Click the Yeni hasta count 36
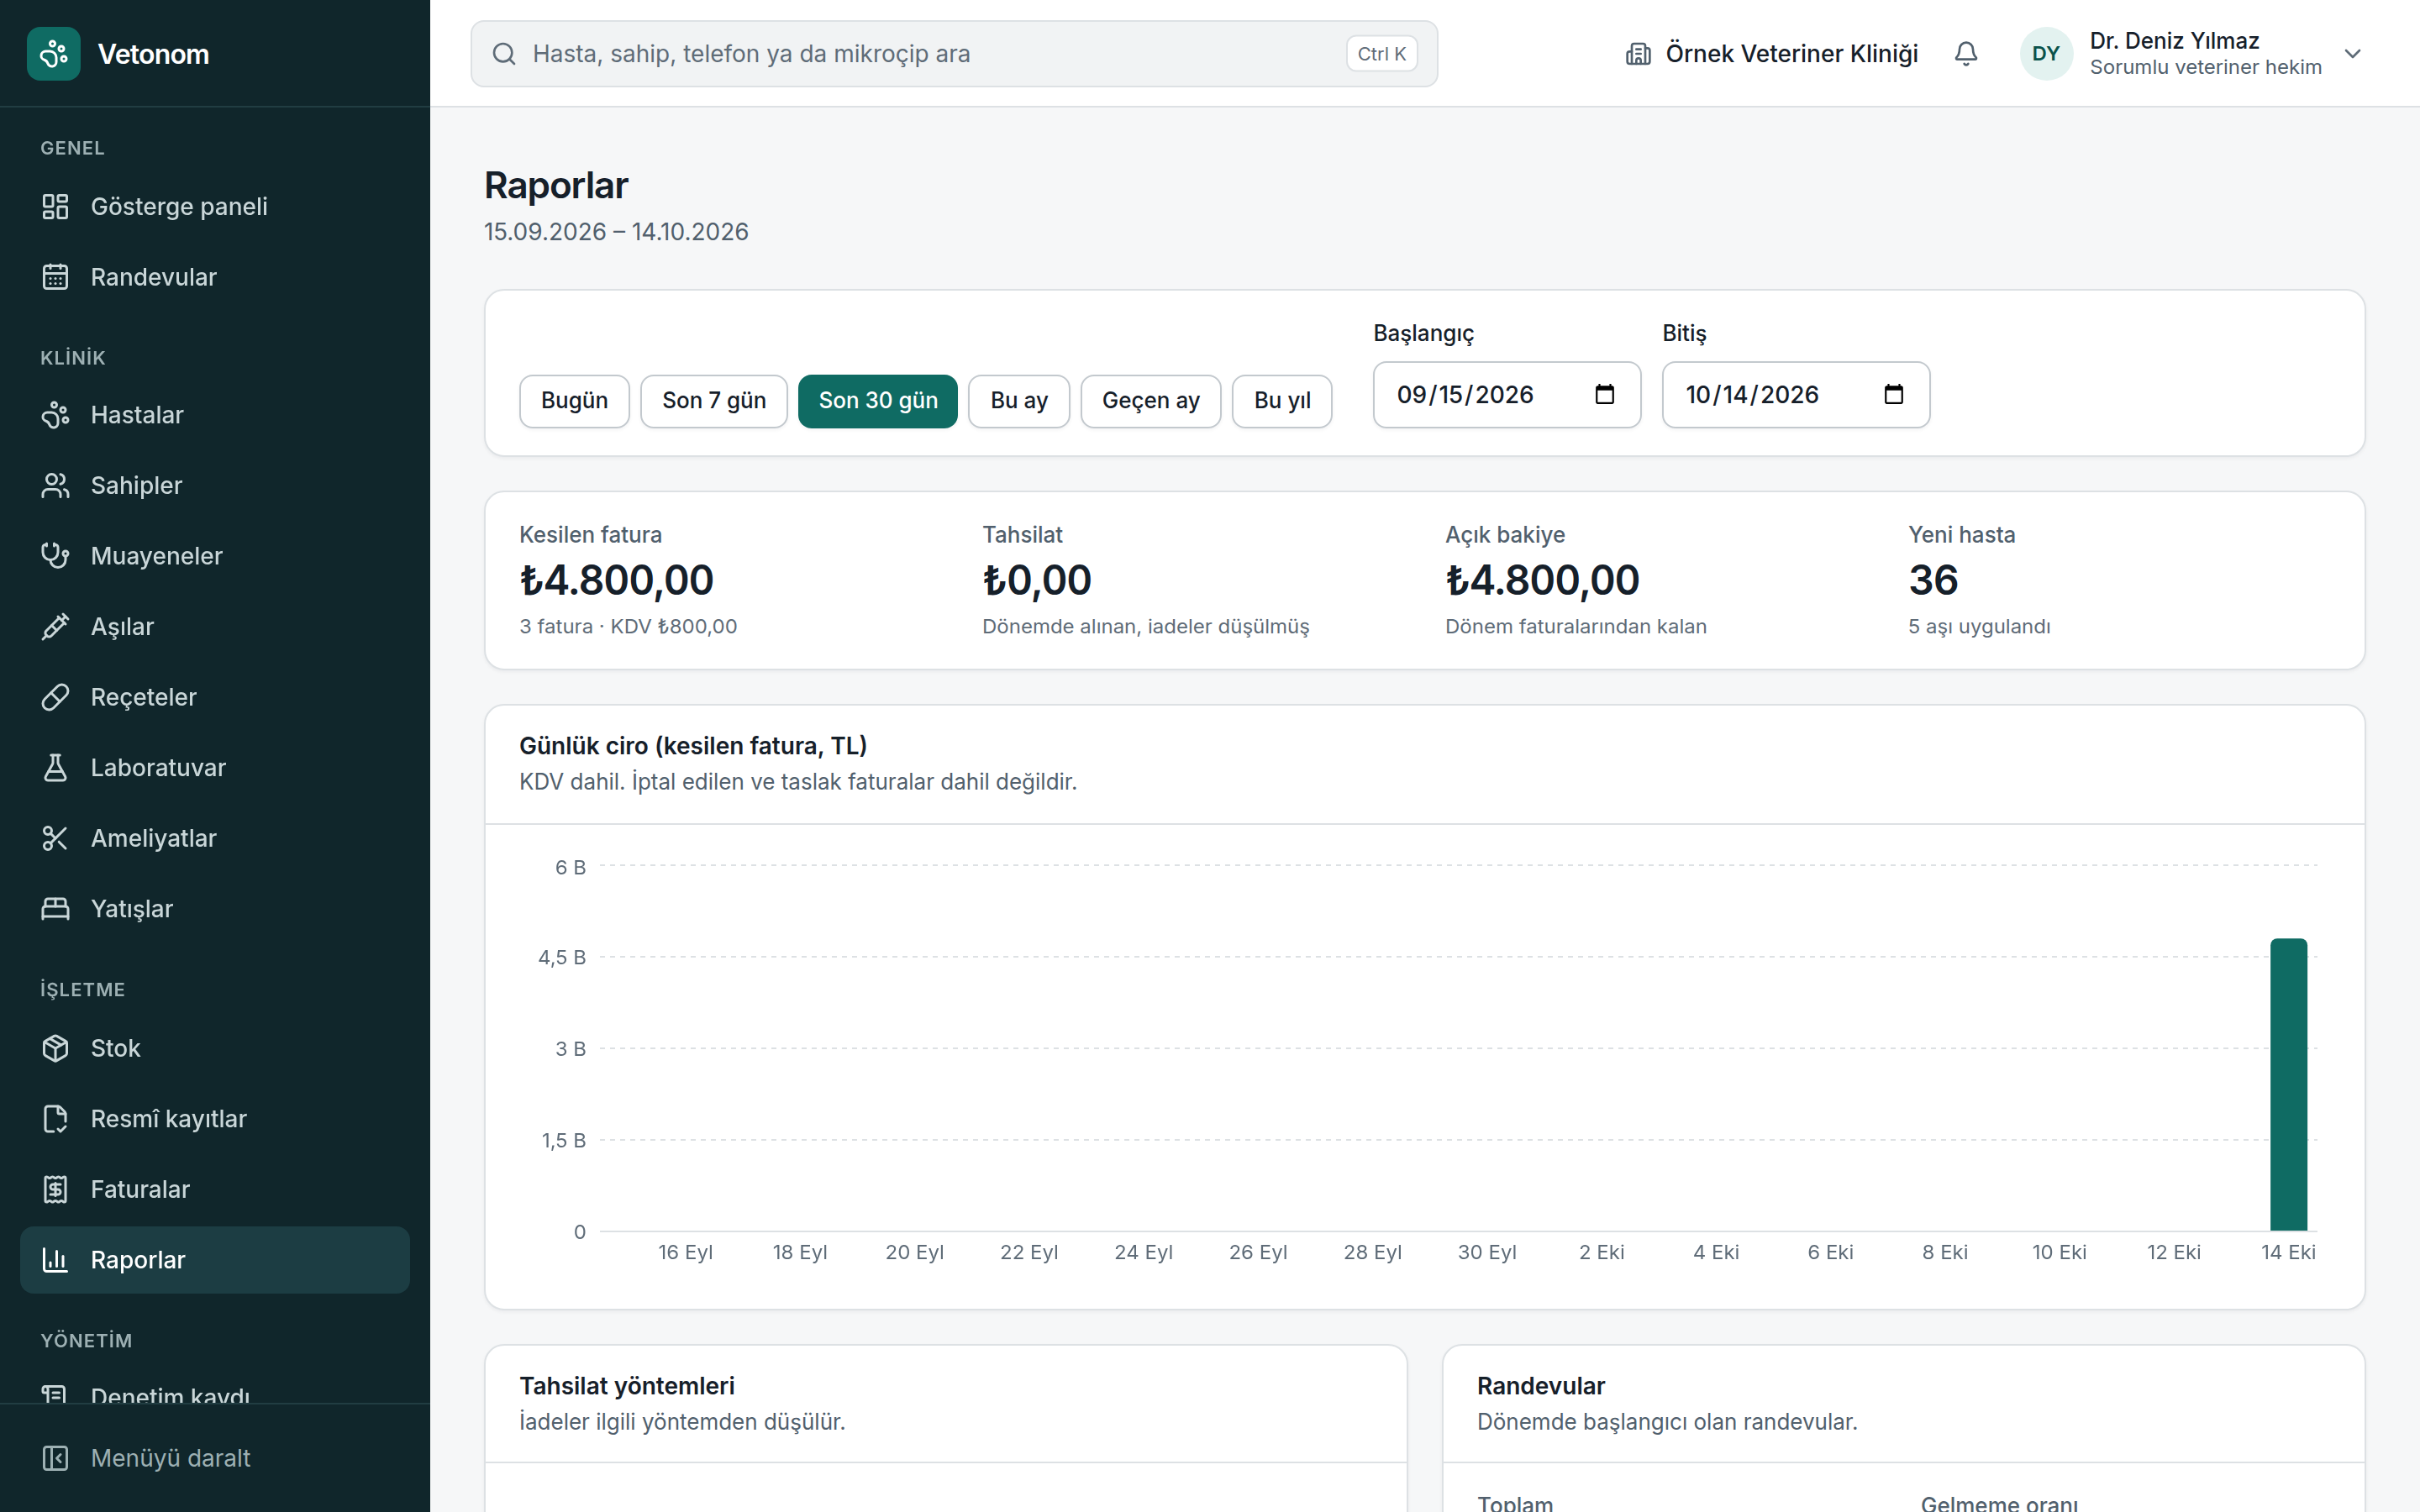Screen dimensions: 2420x1512 pos(1933,580)
